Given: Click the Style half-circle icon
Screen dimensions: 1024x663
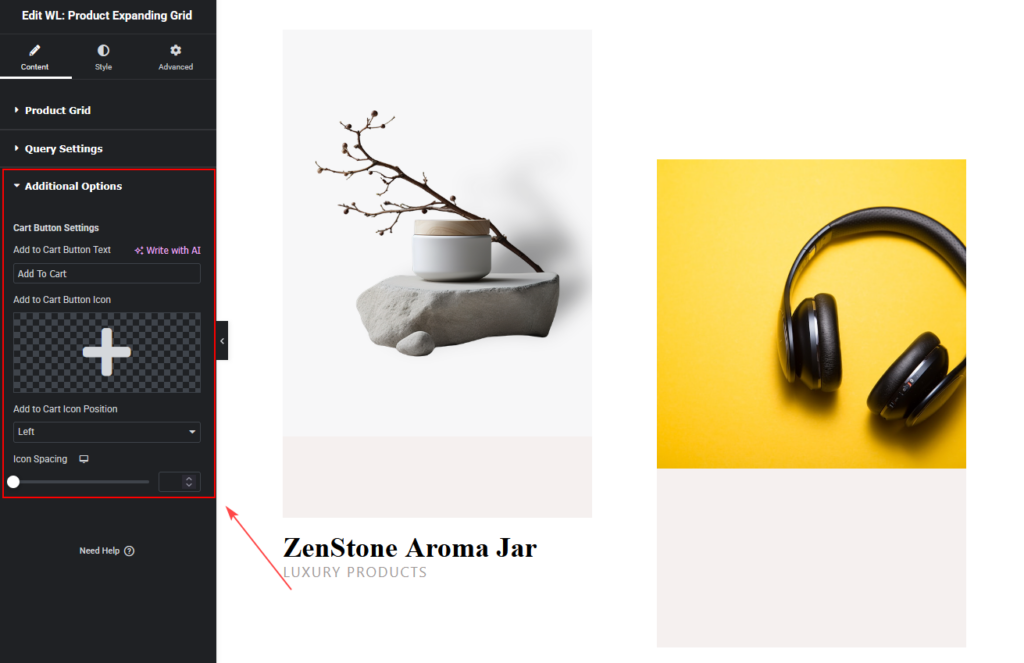Looking at the screenshot, I should [103, 50].
